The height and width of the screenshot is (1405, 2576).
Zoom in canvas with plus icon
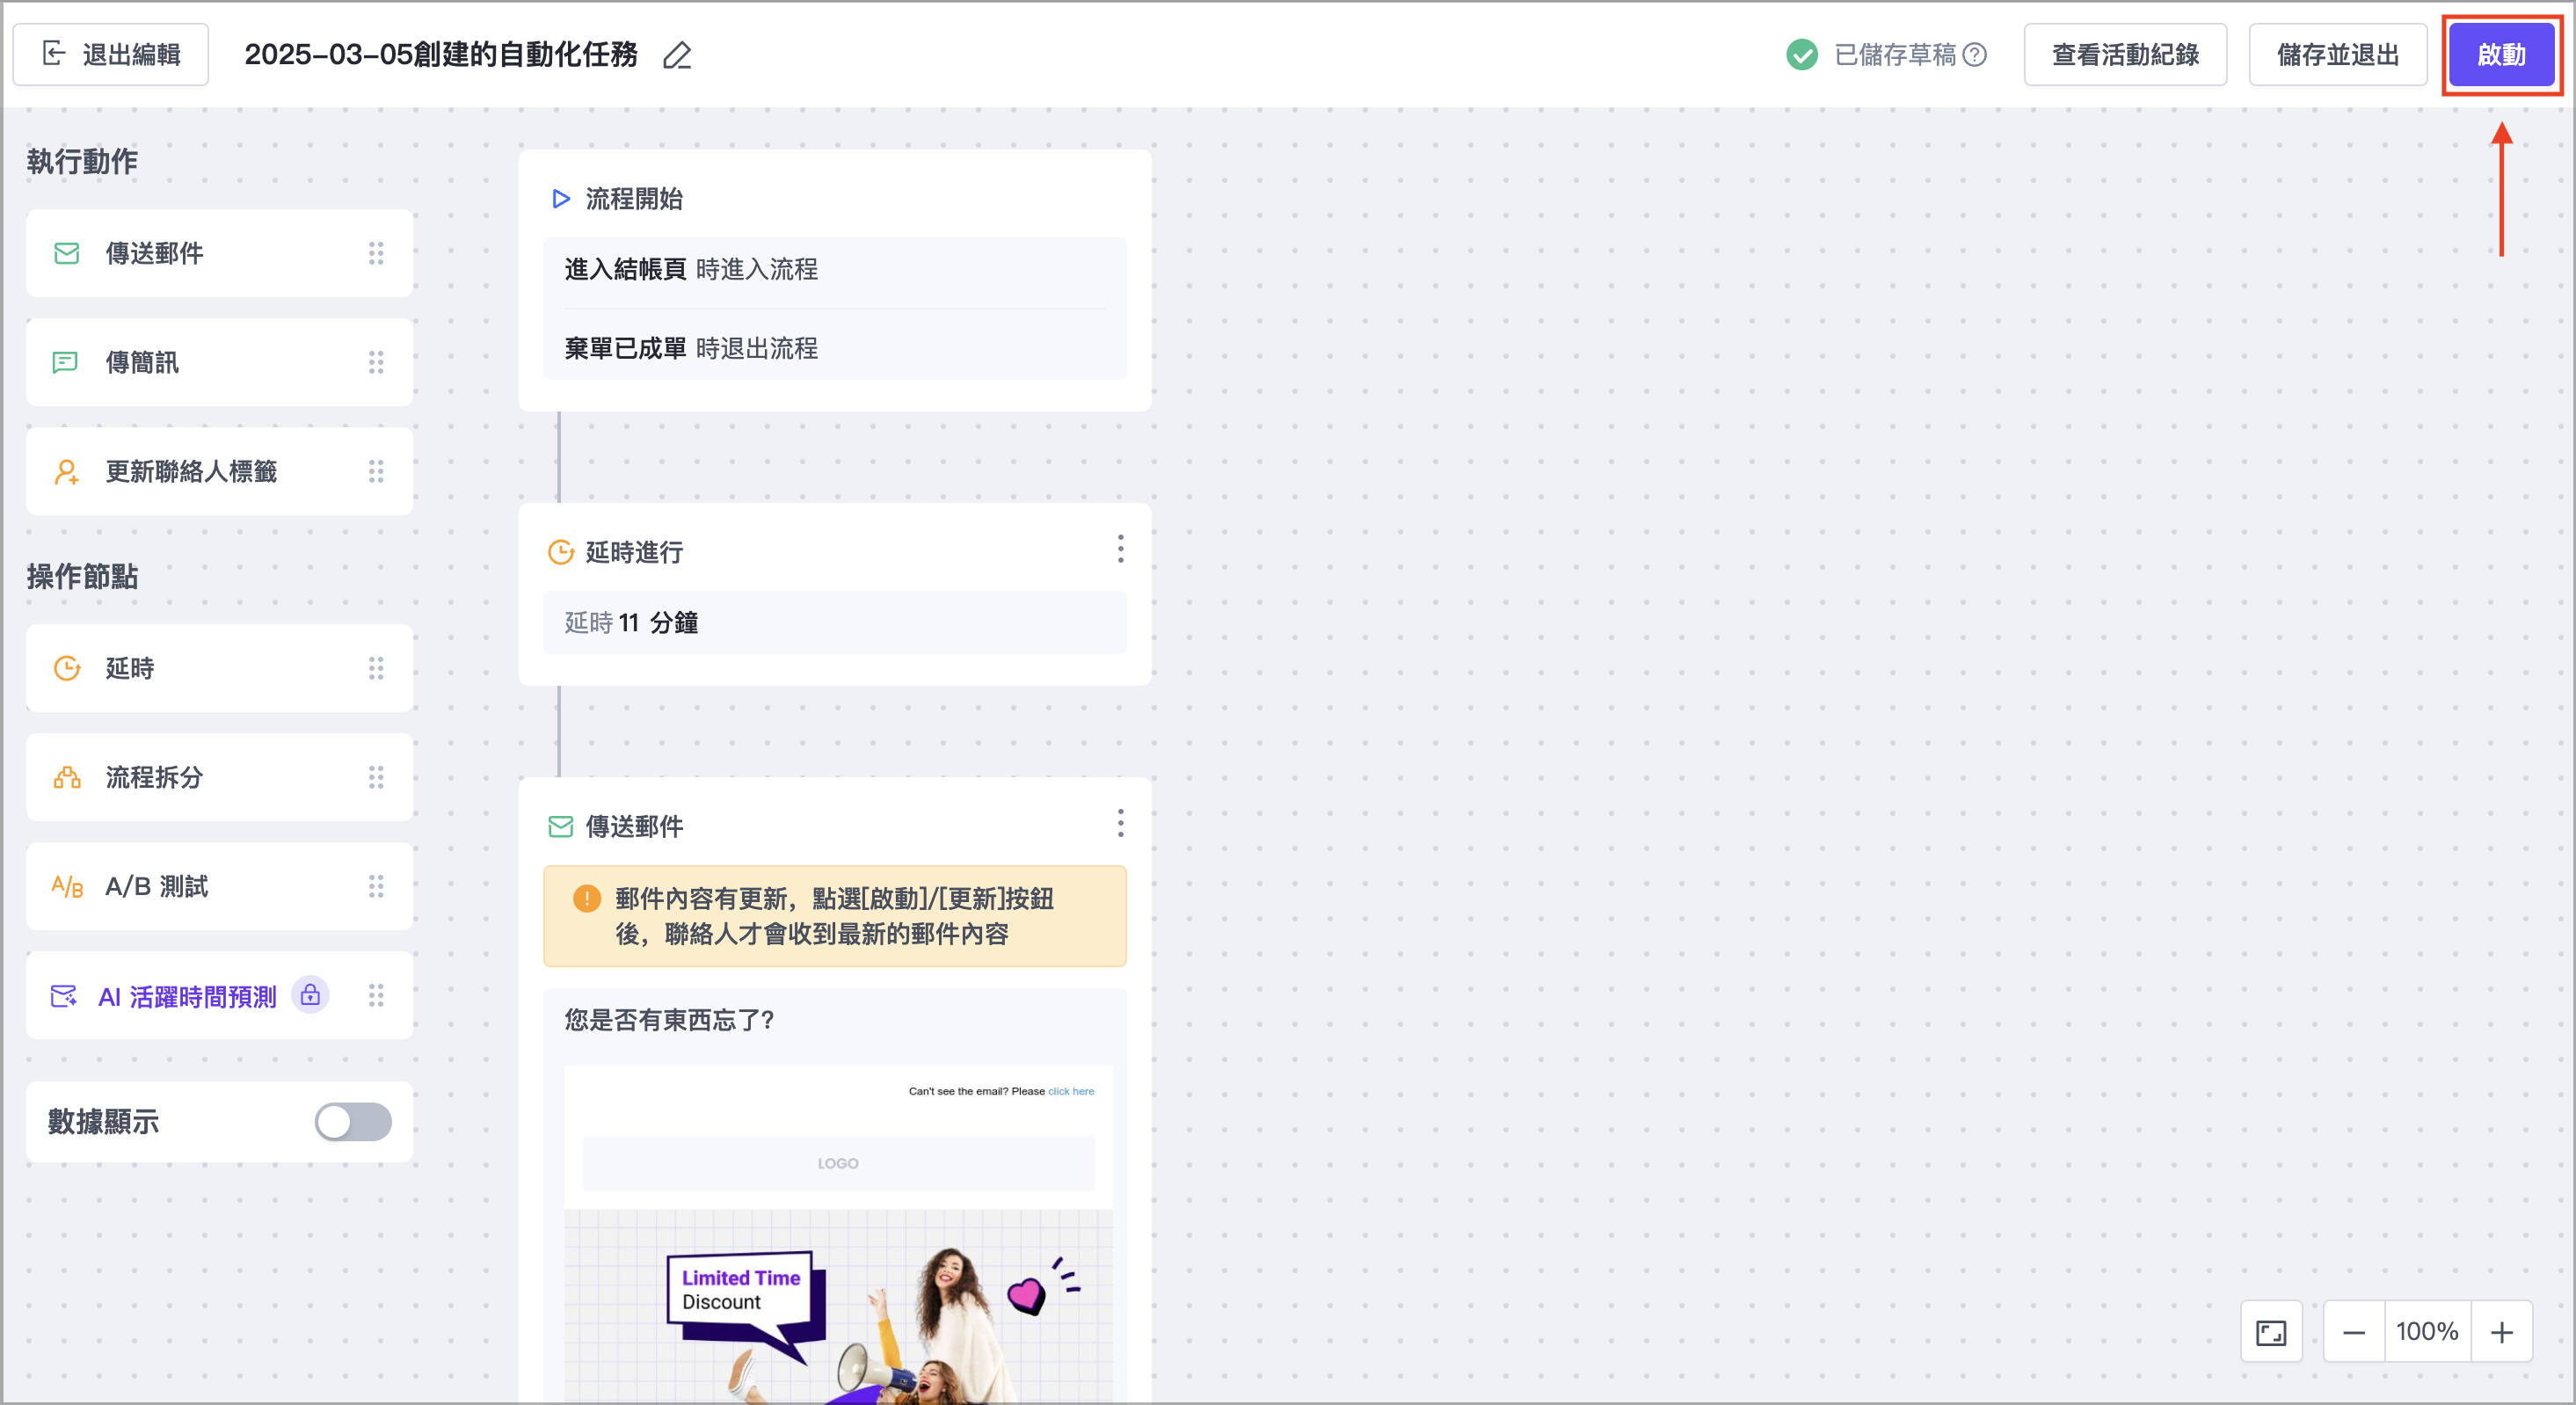2501,1332
